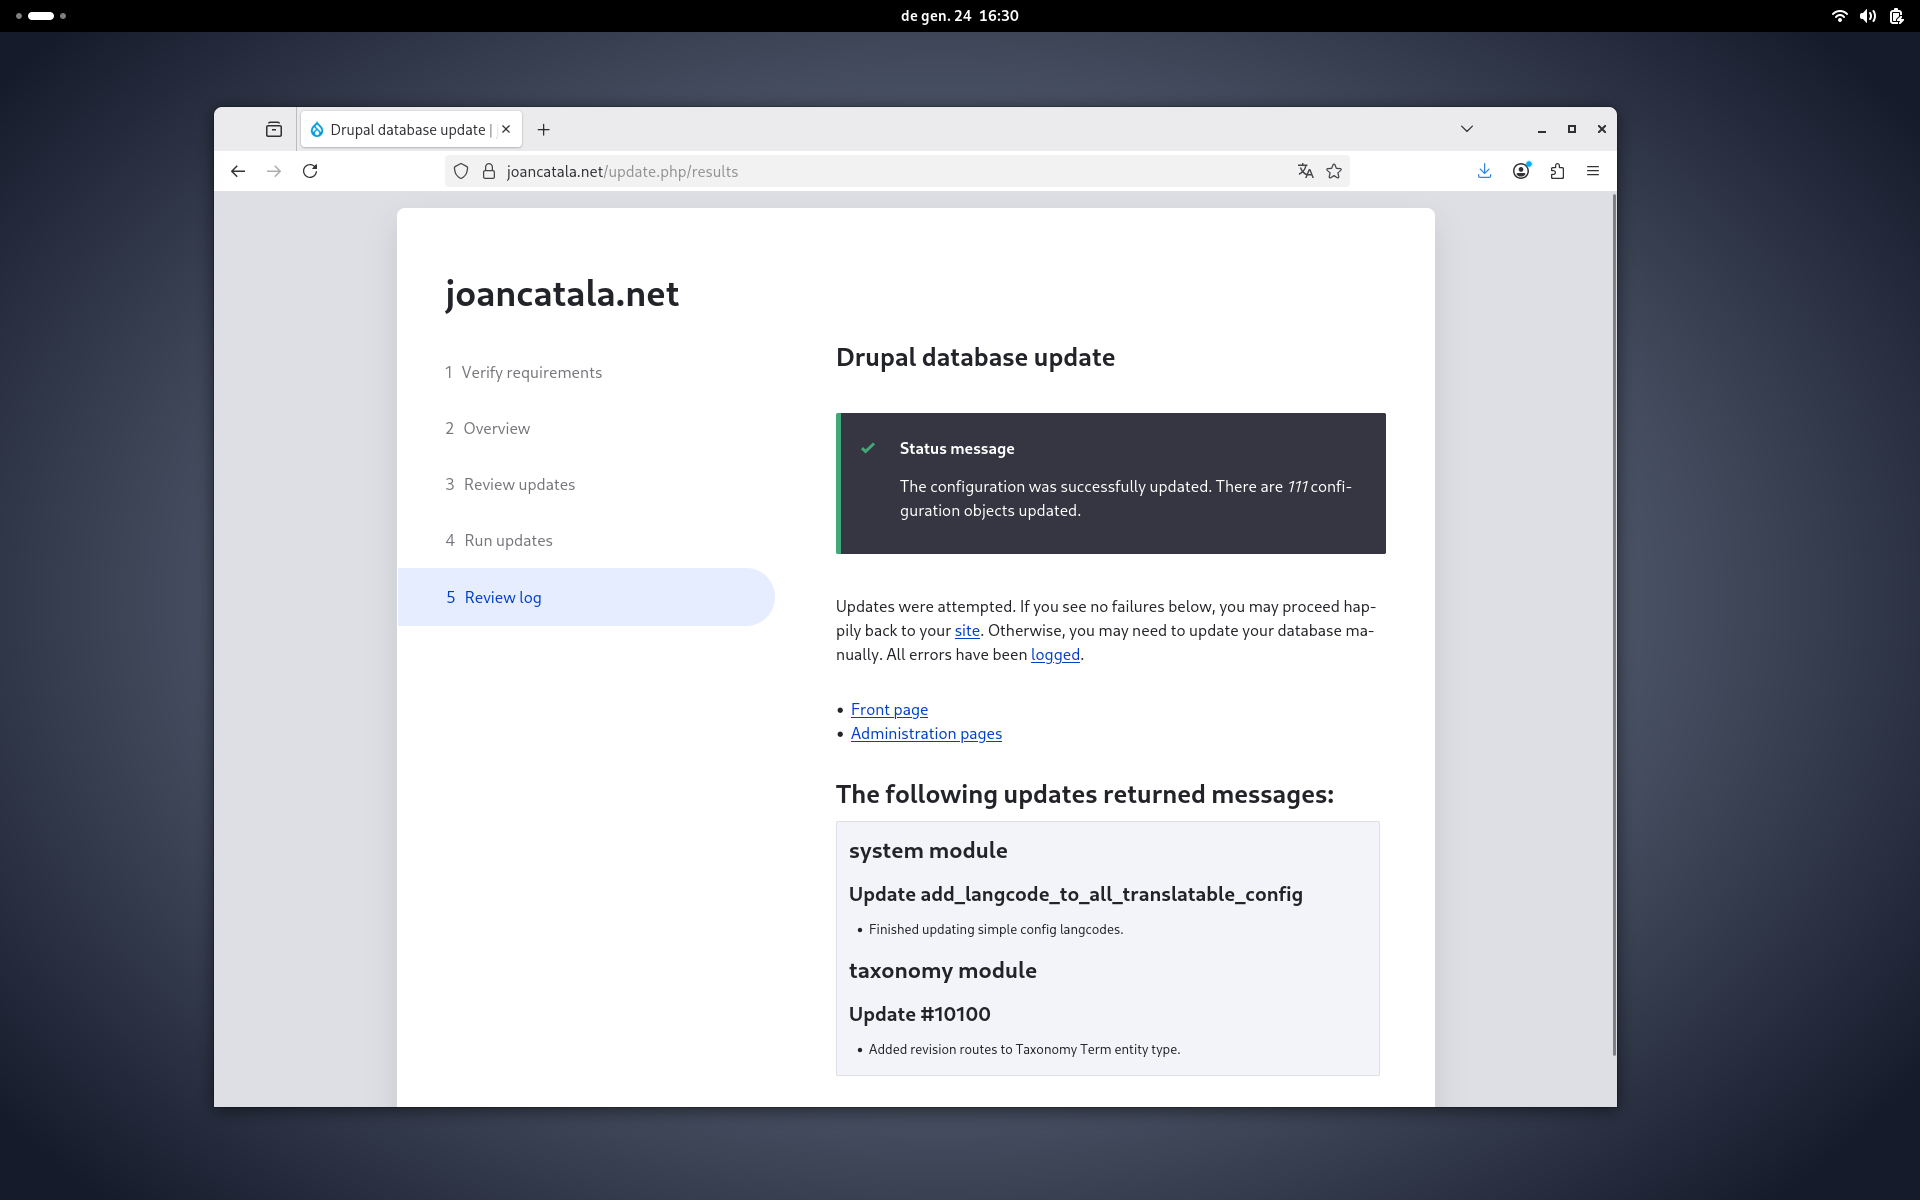Screen dimensions: 1920x1200
Task: Reload the current page
Action: pyautogui.click(x=310, y=171)
